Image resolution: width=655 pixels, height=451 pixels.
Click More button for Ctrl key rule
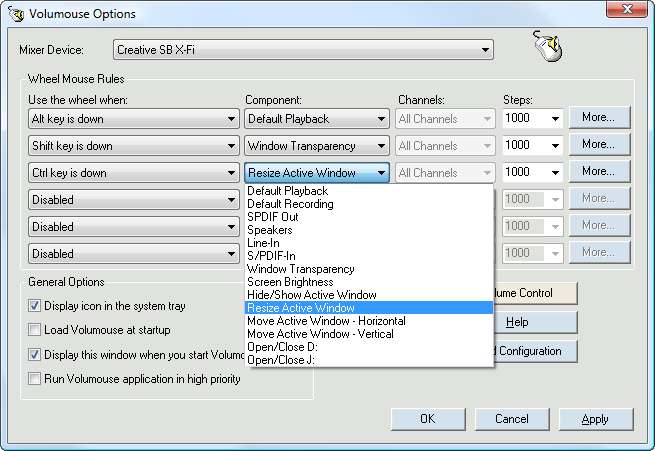tap(598, 172)
